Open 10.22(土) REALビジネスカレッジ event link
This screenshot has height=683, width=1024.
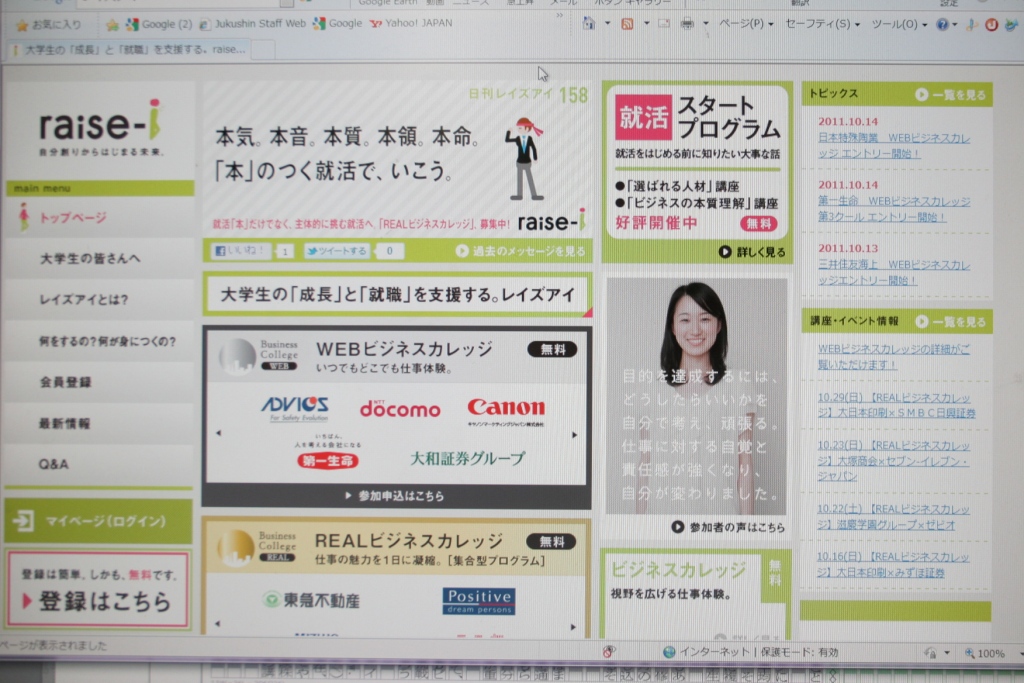[x=893, y=516]
